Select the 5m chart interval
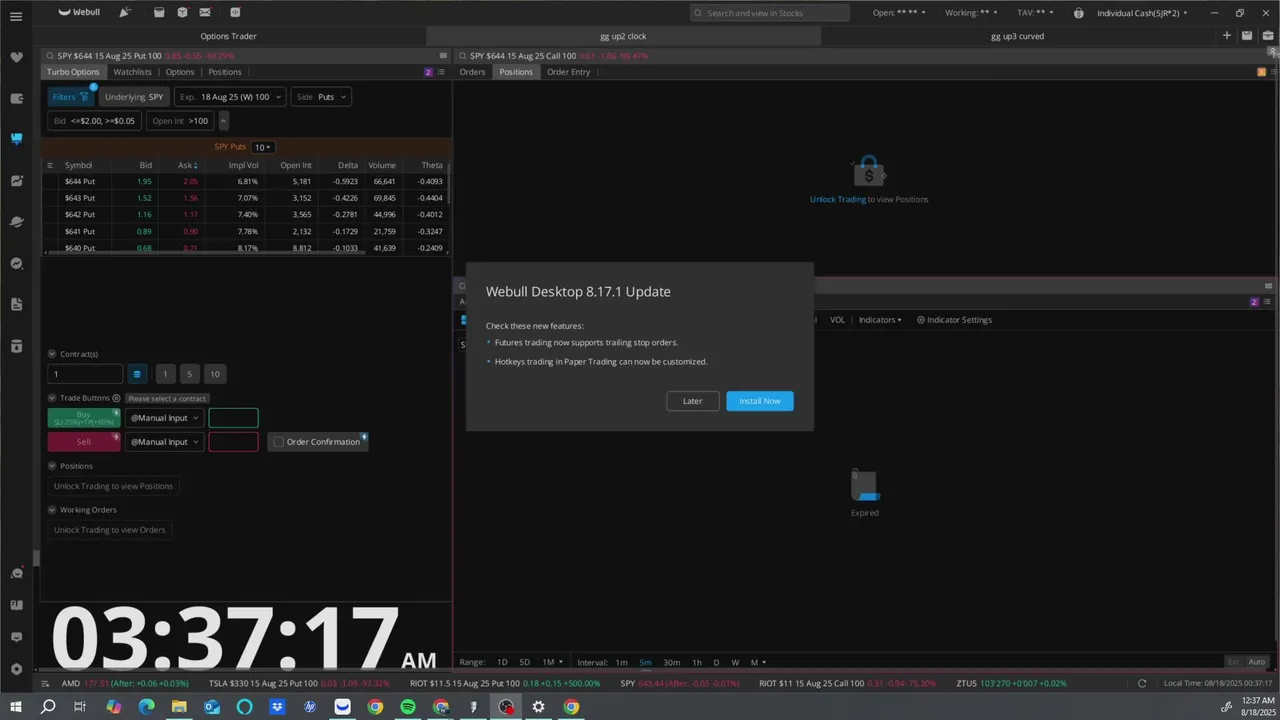This screenshot has height=720, width=1280. click(x=645, y=662)
